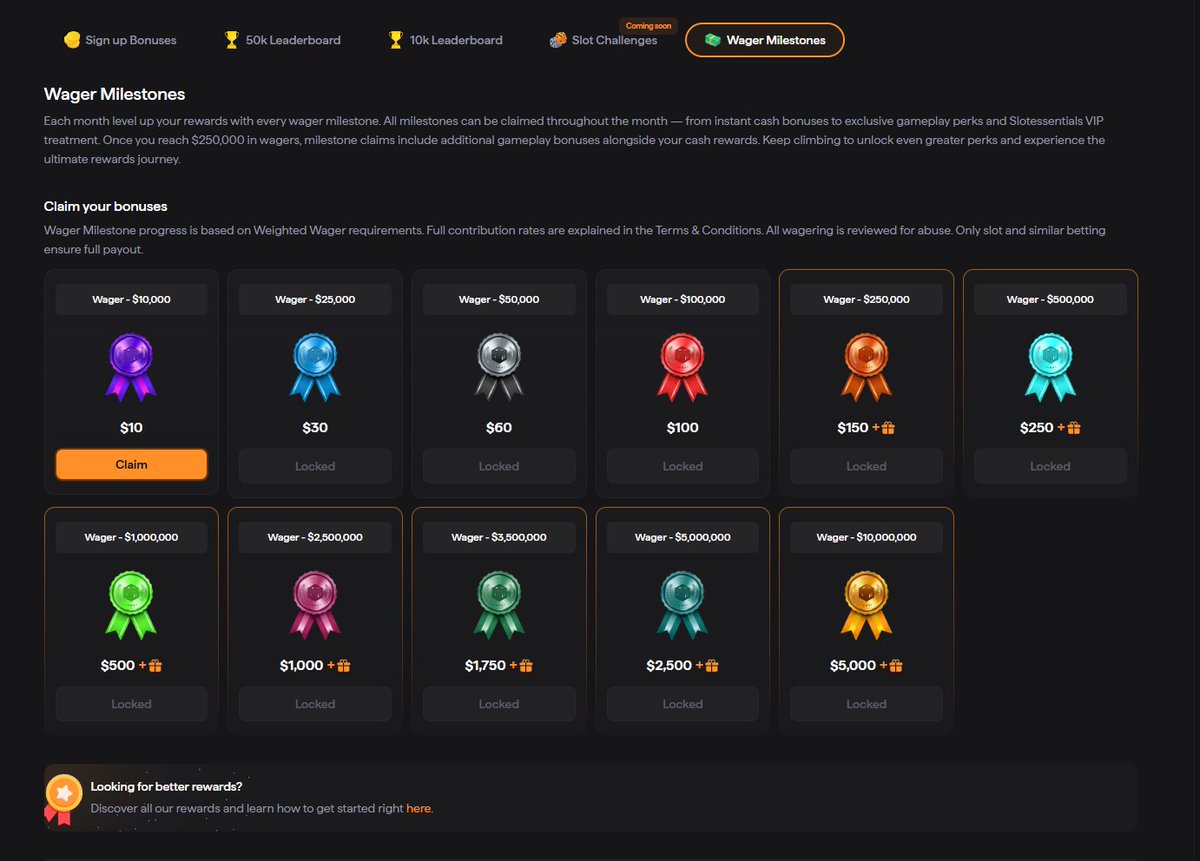Select the trophy icon next to 50k Leaderboard

[231, 40]
